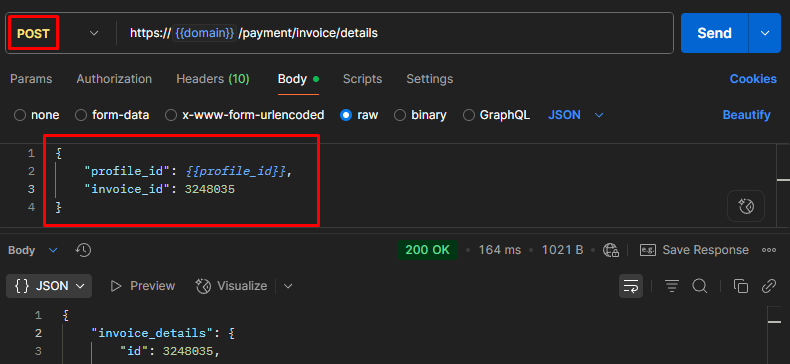Beautify the request body
Image resolution: width=790 pixels, height=364 pixels.
click(x=746, y=115)
